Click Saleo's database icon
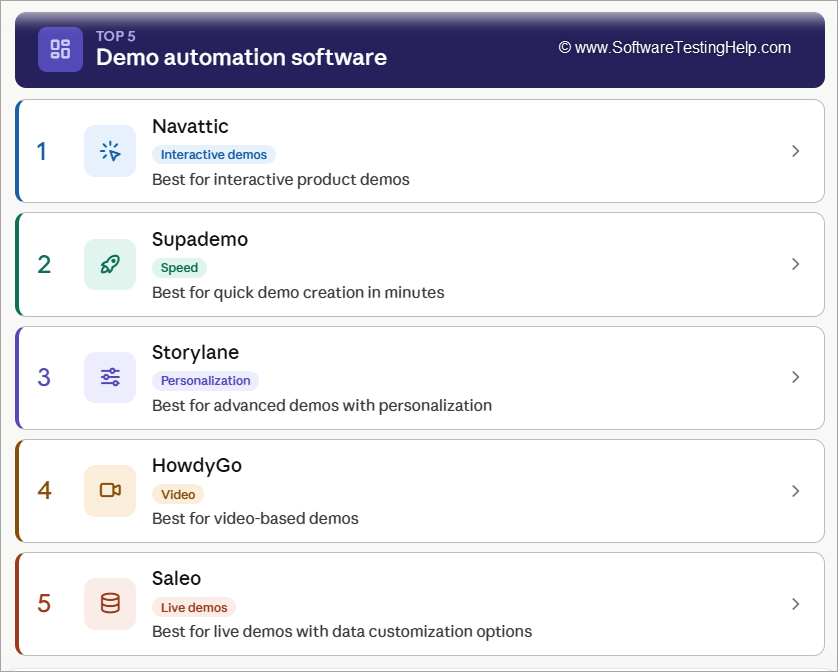This screenshot has width=838, height=672. 110,604
